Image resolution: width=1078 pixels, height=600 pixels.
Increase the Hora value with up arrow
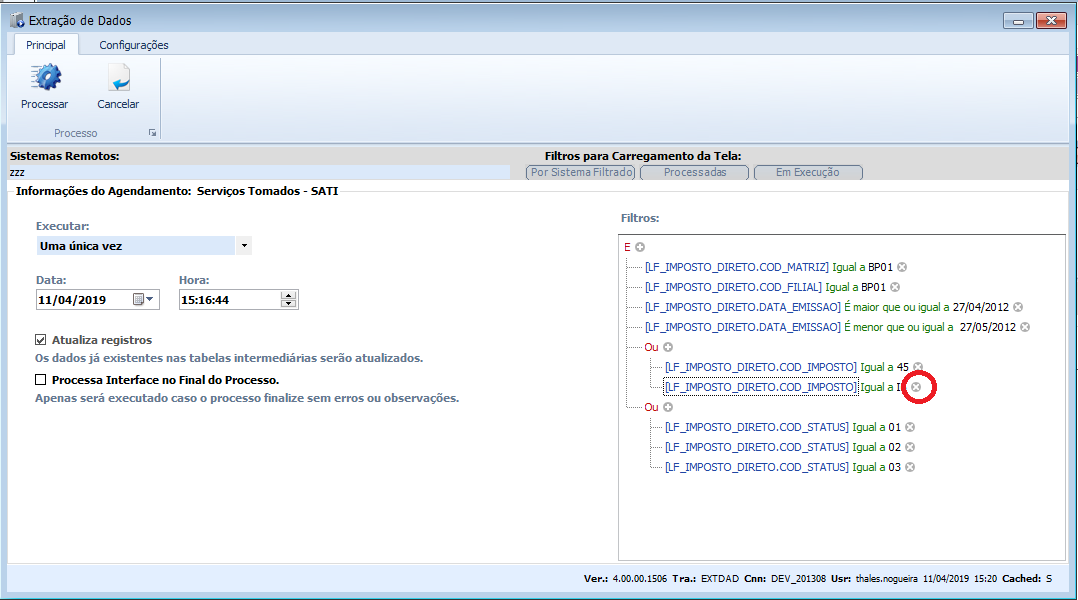pyautogui.click(x=289, y=296)
